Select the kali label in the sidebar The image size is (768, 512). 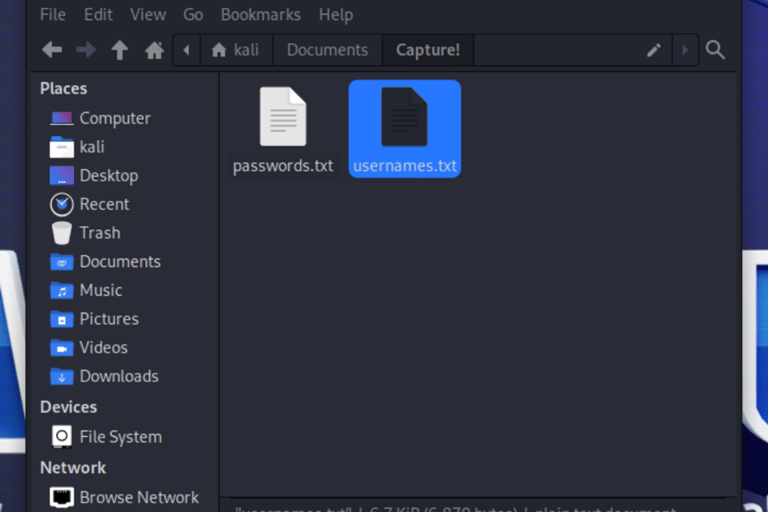[x=92, y=147]
